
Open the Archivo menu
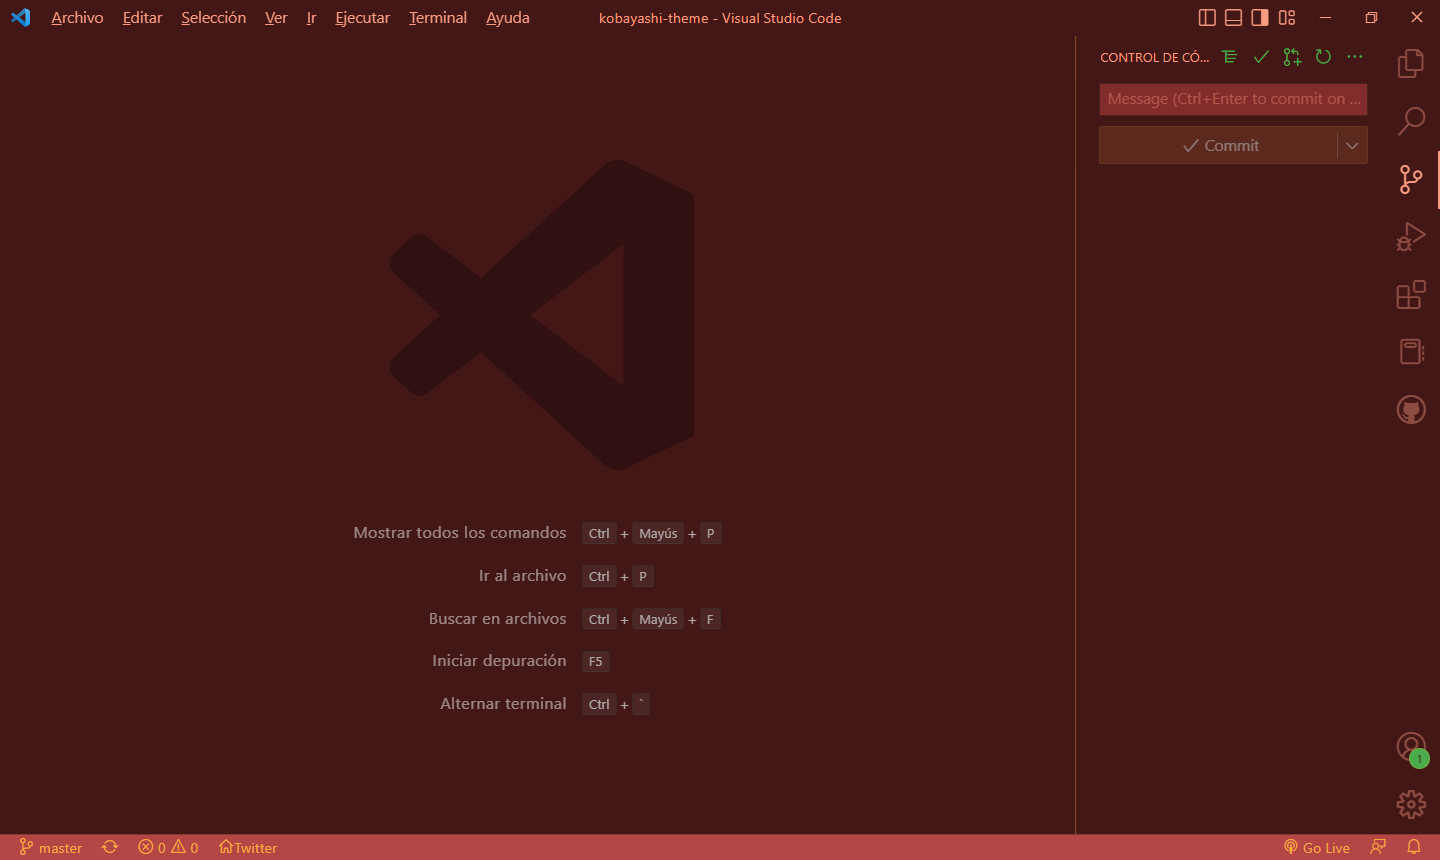click(77, 18)
